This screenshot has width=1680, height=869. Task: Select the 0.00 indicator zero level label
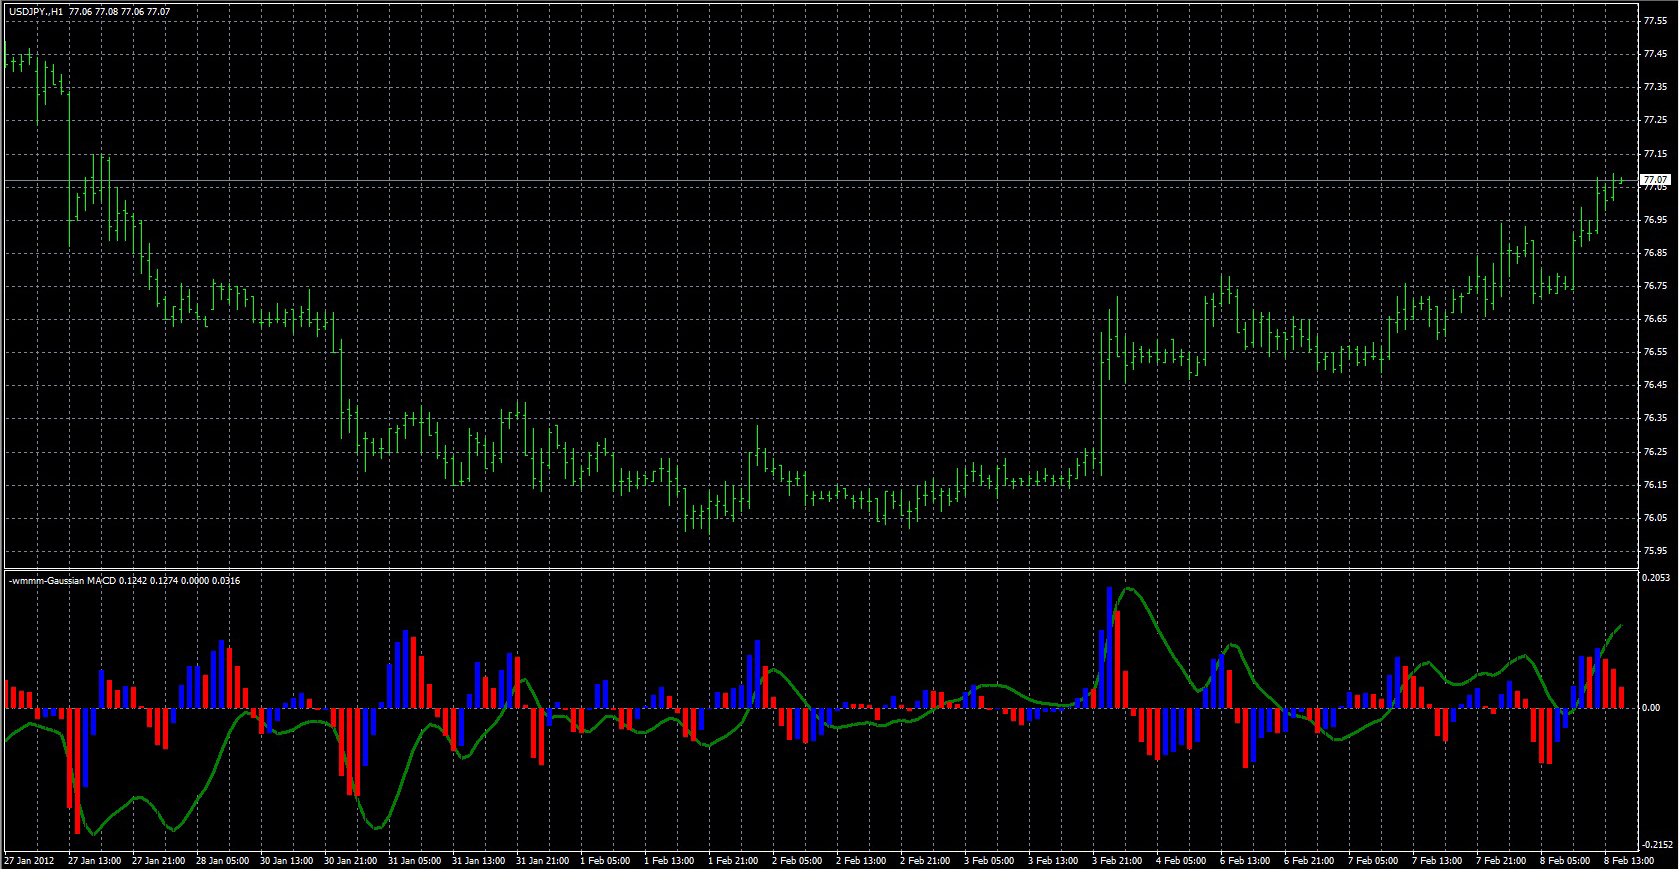1653,708
